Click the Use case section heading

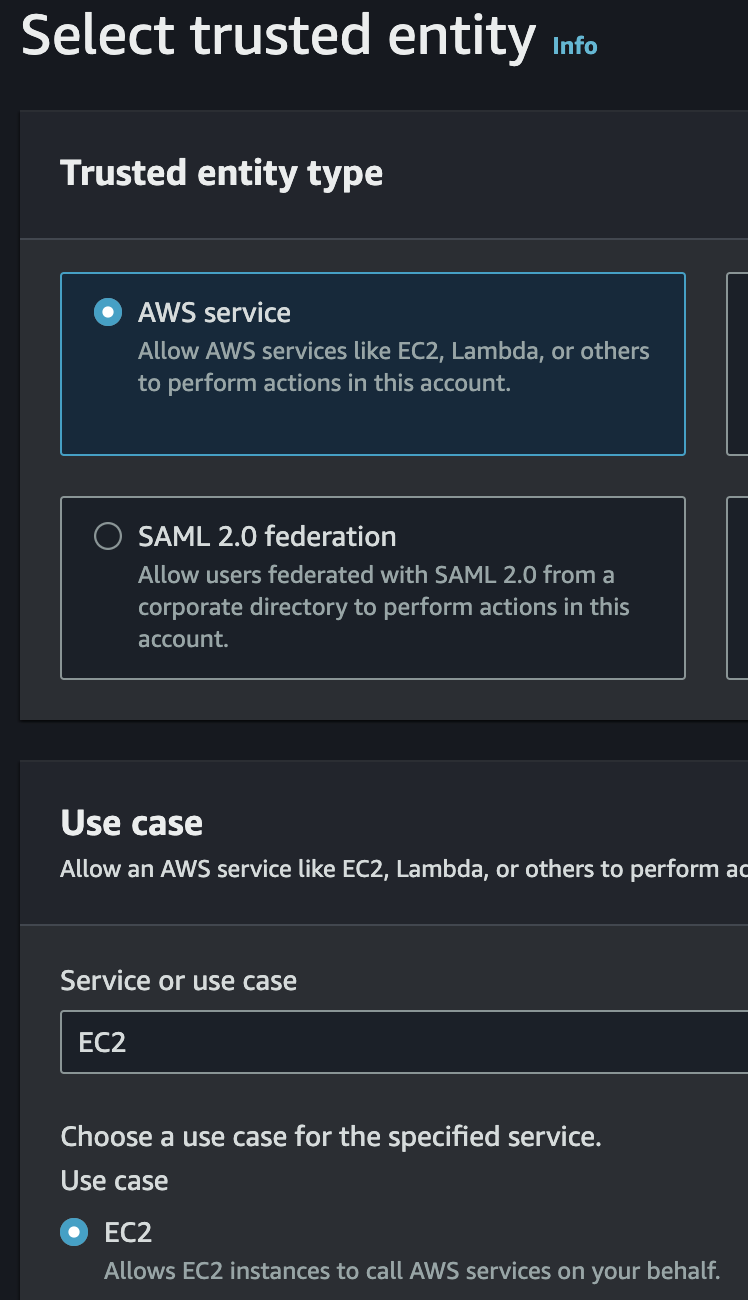(132, 823)
